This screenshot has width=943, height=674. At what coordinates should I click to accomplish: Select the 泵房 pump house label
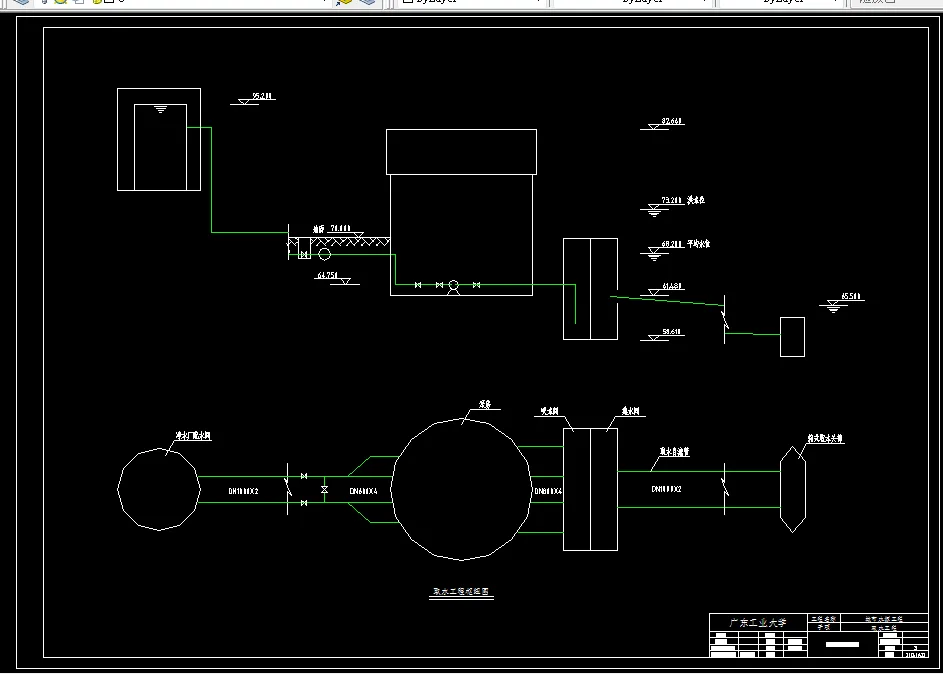click(485, 405)
